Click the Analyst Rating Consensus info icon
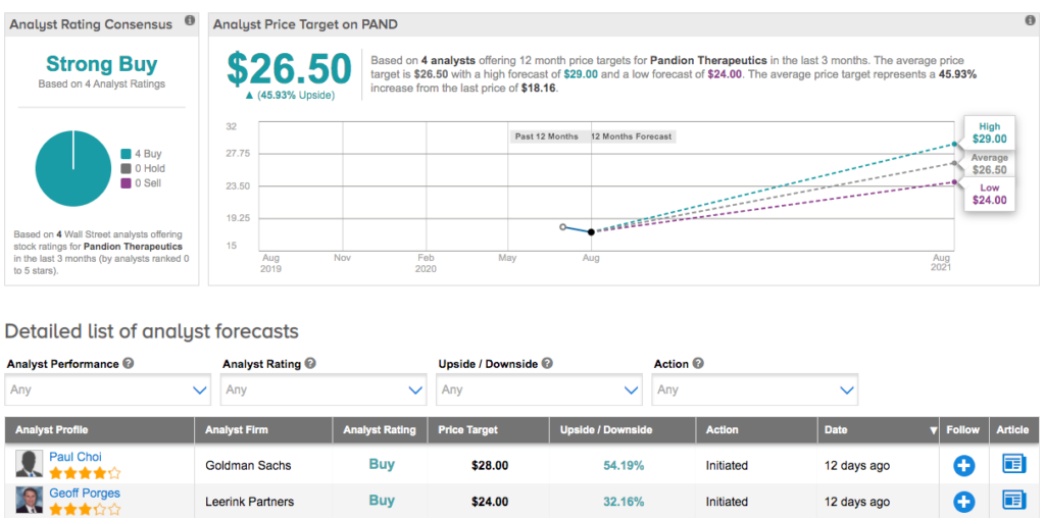Image resolution: width=1043 pixels, height=524 pixels. (189, 22)
